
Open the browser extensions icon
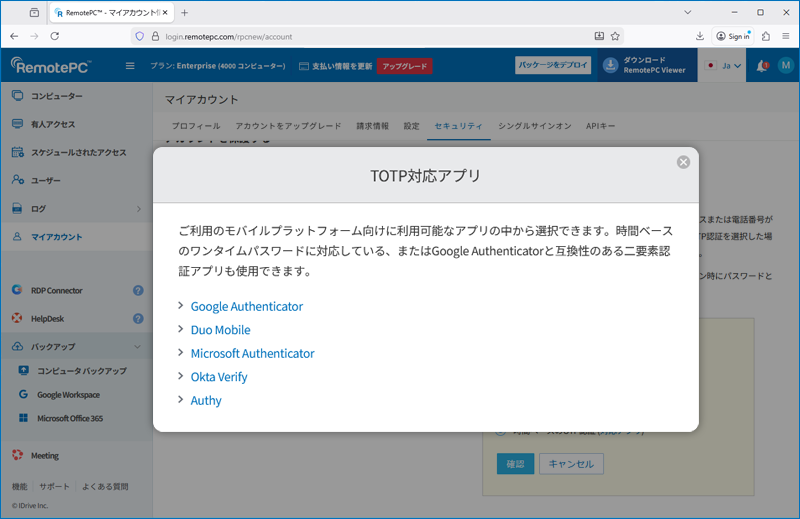click(x=765, y=36)
